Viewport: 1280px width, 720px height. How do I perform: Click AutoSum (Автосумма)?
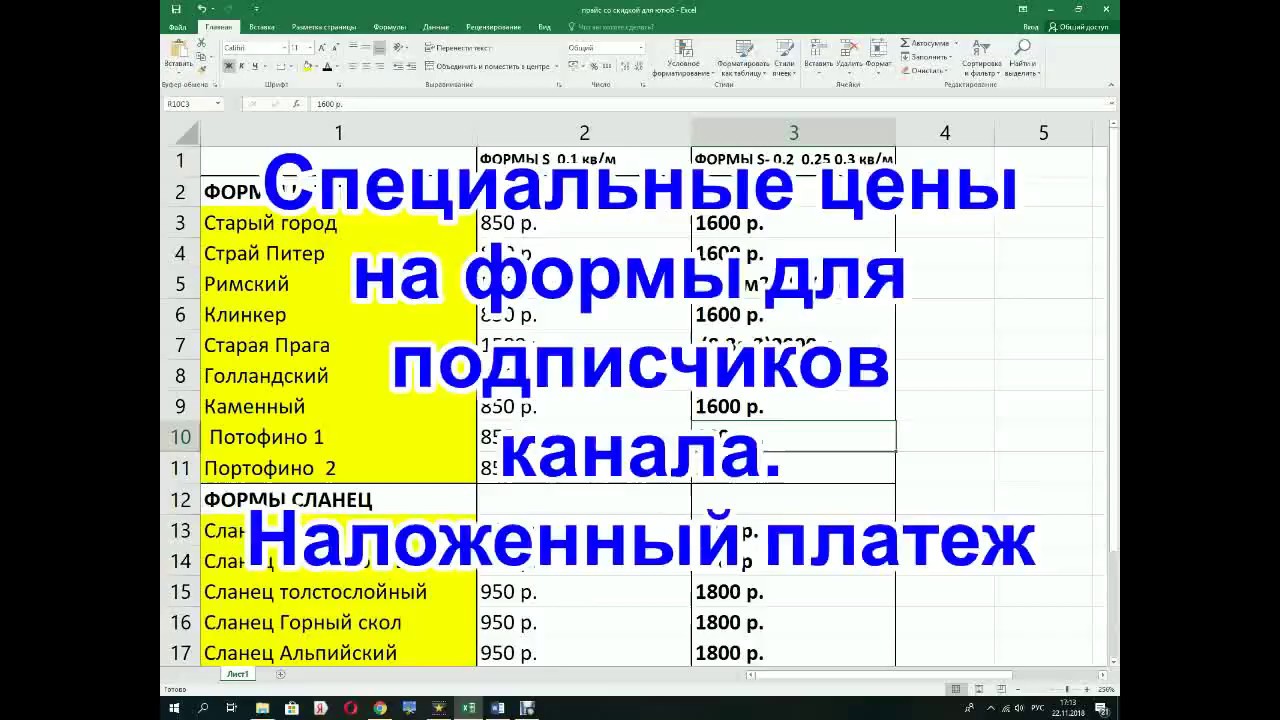click(929, 43)
